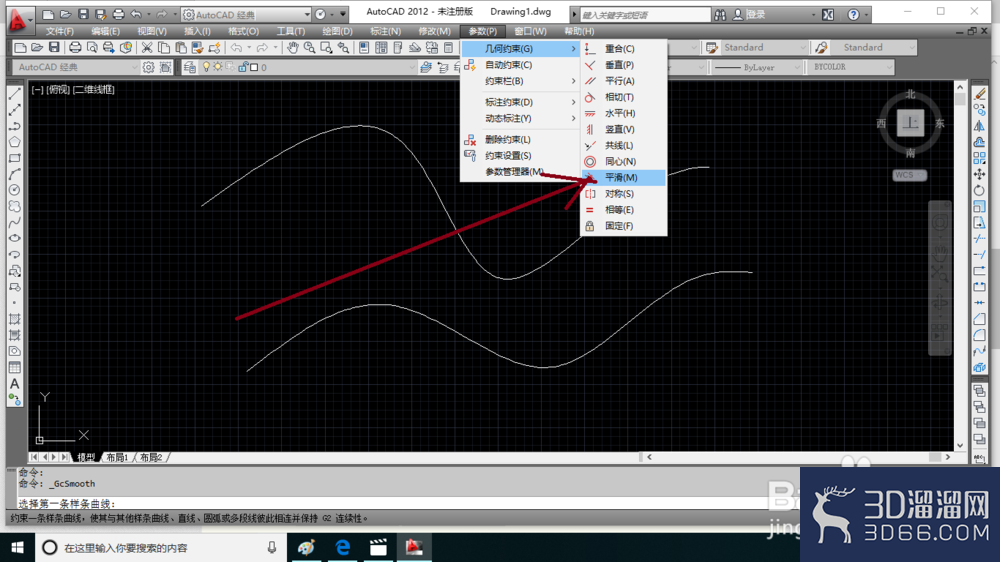Screen dimensions: 1000x562
Task: Click the Workspace Settings gear icon
Action: point(149,67)
